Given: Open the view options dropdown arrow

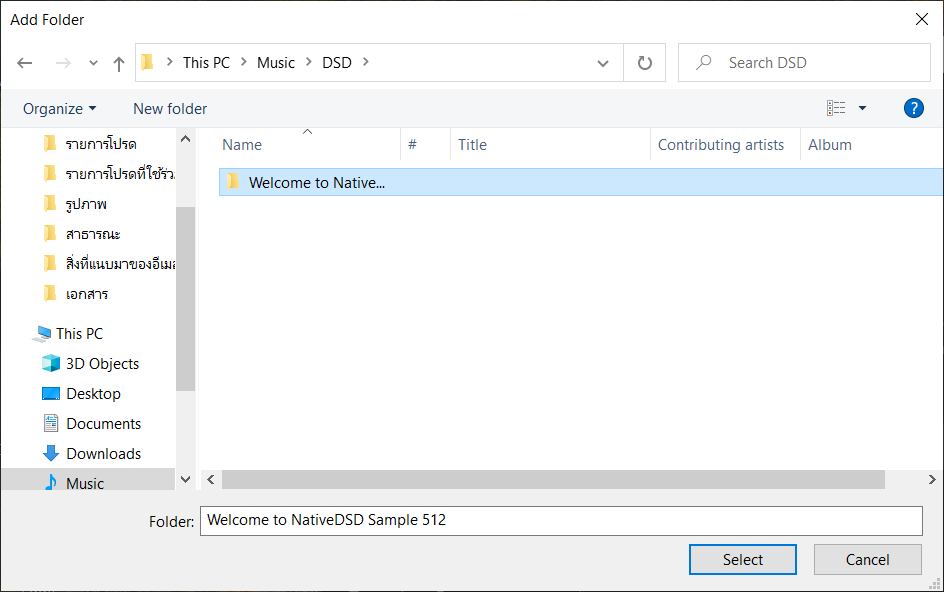Looking at the screenshot, I should 863,108.
